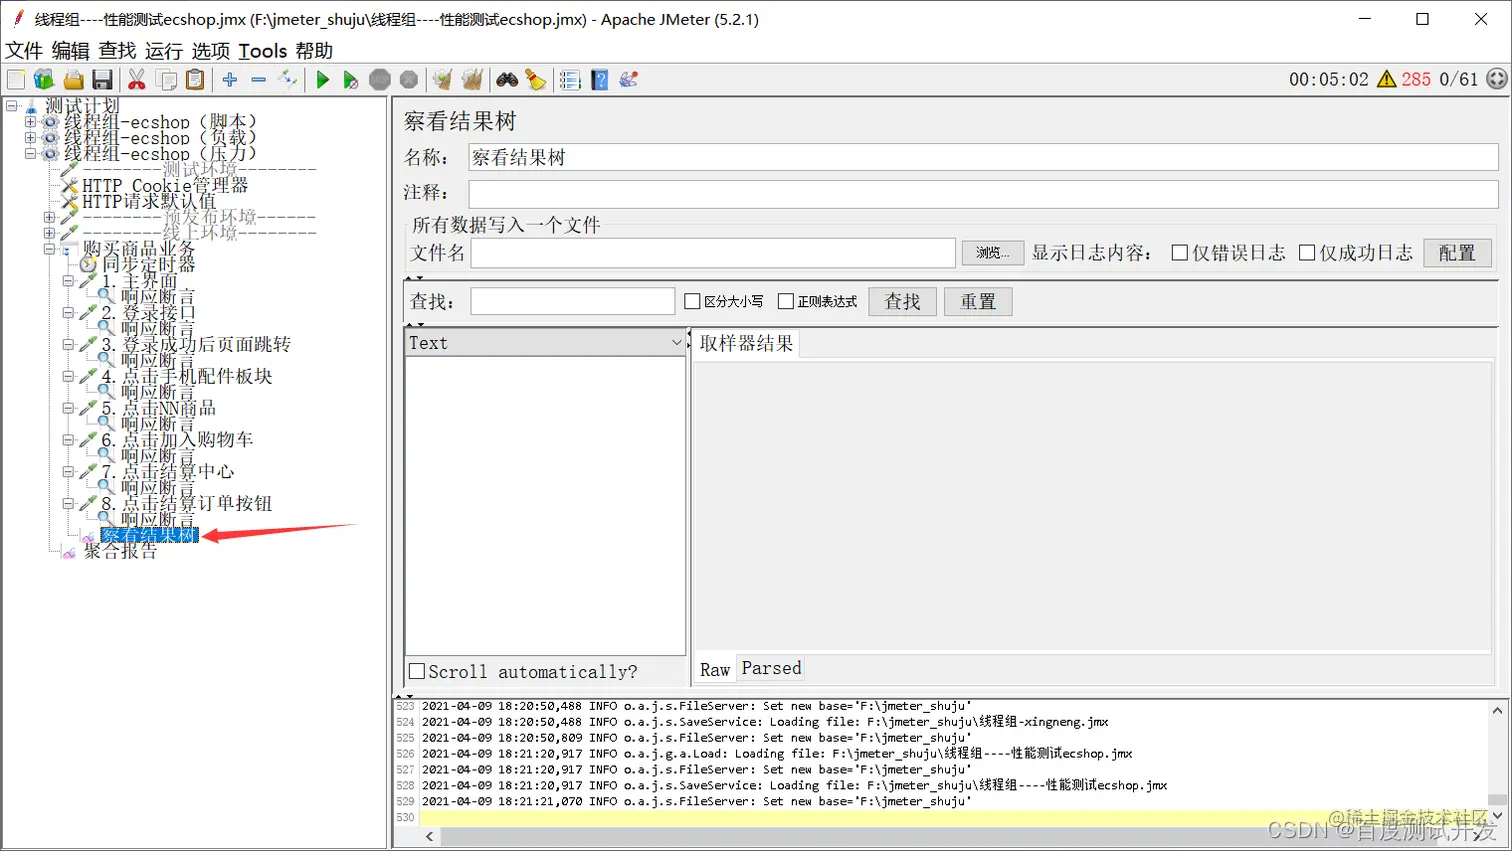Switch to the 取样器结果 tab

(746, 343)
